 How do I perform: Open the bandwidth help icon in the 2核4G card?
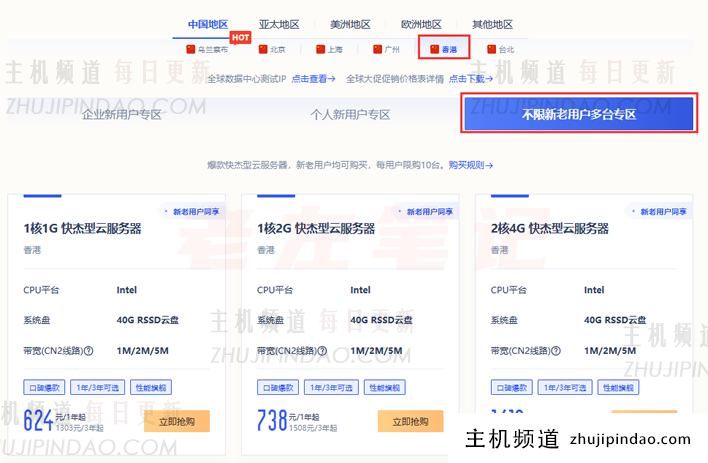point(556,351)
